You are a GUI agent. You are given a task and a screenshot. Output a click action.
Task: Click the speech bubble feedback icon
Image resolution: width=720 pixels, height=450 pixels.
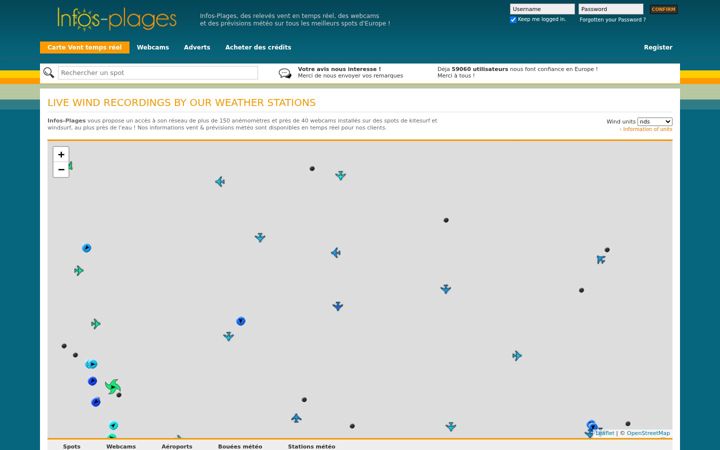285,73
